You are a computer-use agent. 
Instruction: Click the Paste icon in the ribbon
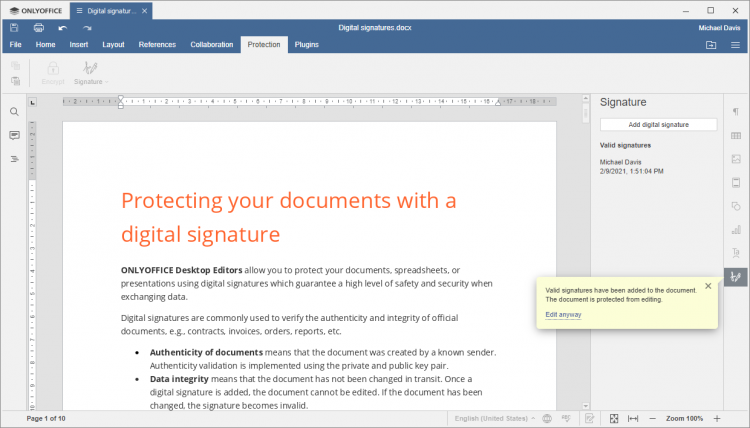tap(16, 81)
